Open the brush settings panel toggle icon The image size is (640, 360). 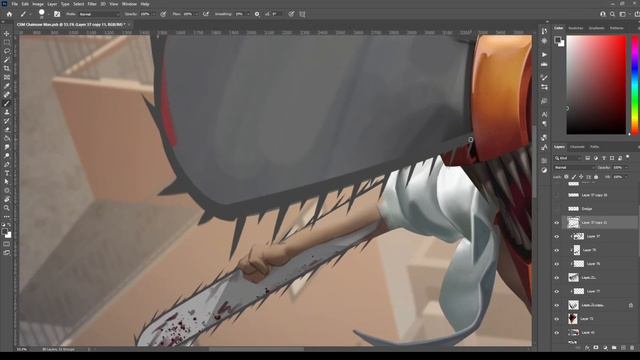pos(57,14)
